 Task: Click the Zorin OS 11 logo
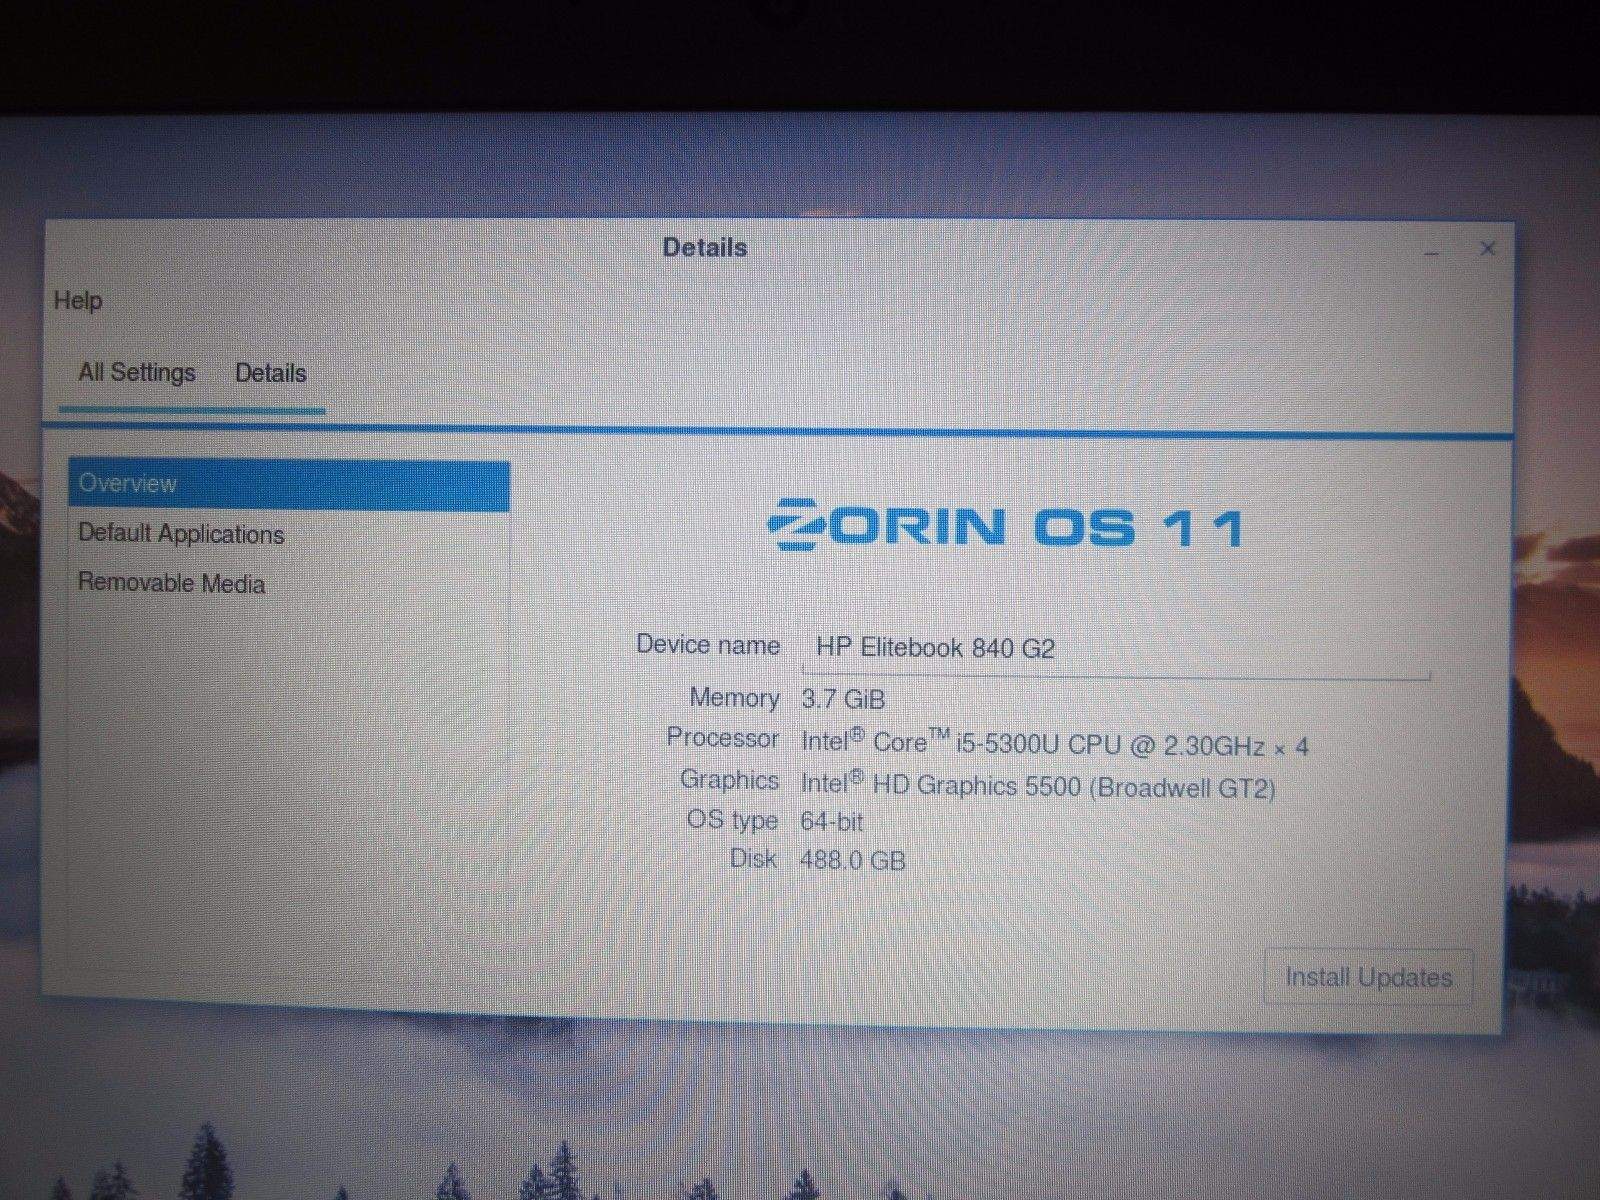click(x=1005, y=525)
